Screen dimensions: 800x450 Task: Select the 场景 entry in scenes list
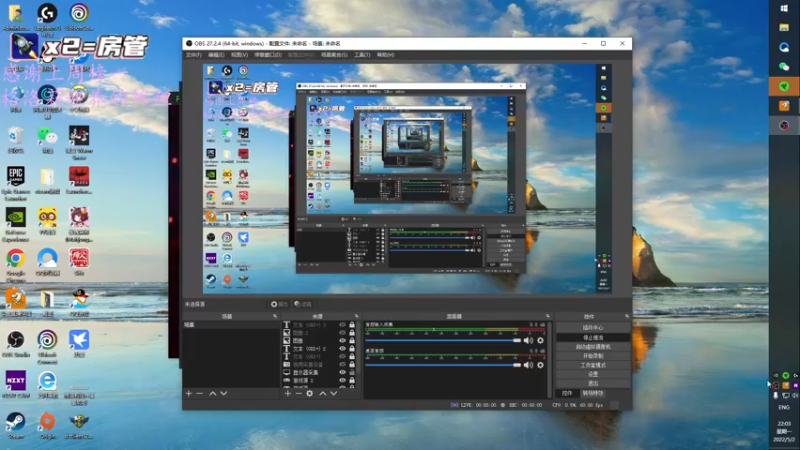pyautogui.click(x=231, y=324)
